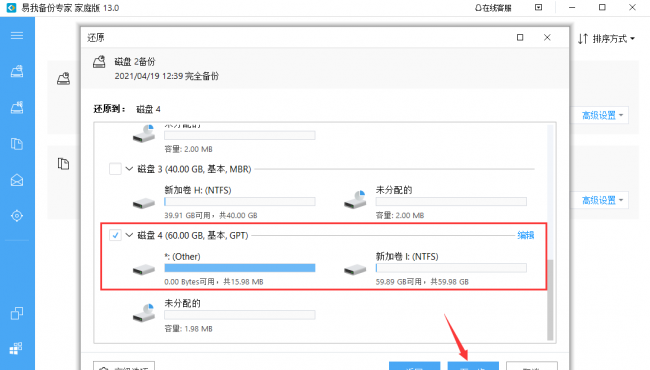Uncheck the 磁盘 4 checkbox

tap(115, 235)
